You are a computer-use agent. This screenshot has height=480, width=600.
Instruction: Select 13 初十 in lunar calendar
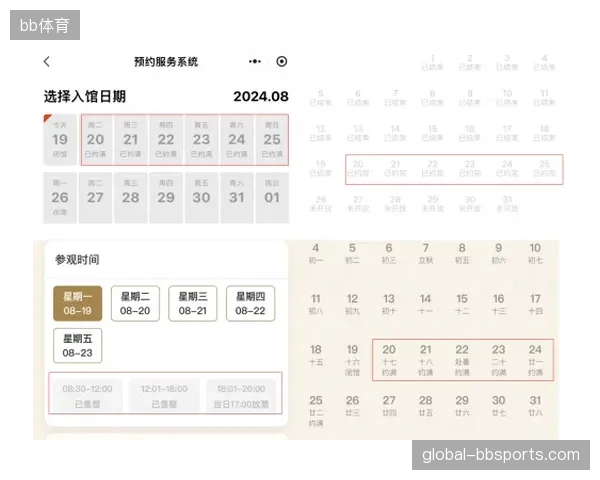point(389,304)
